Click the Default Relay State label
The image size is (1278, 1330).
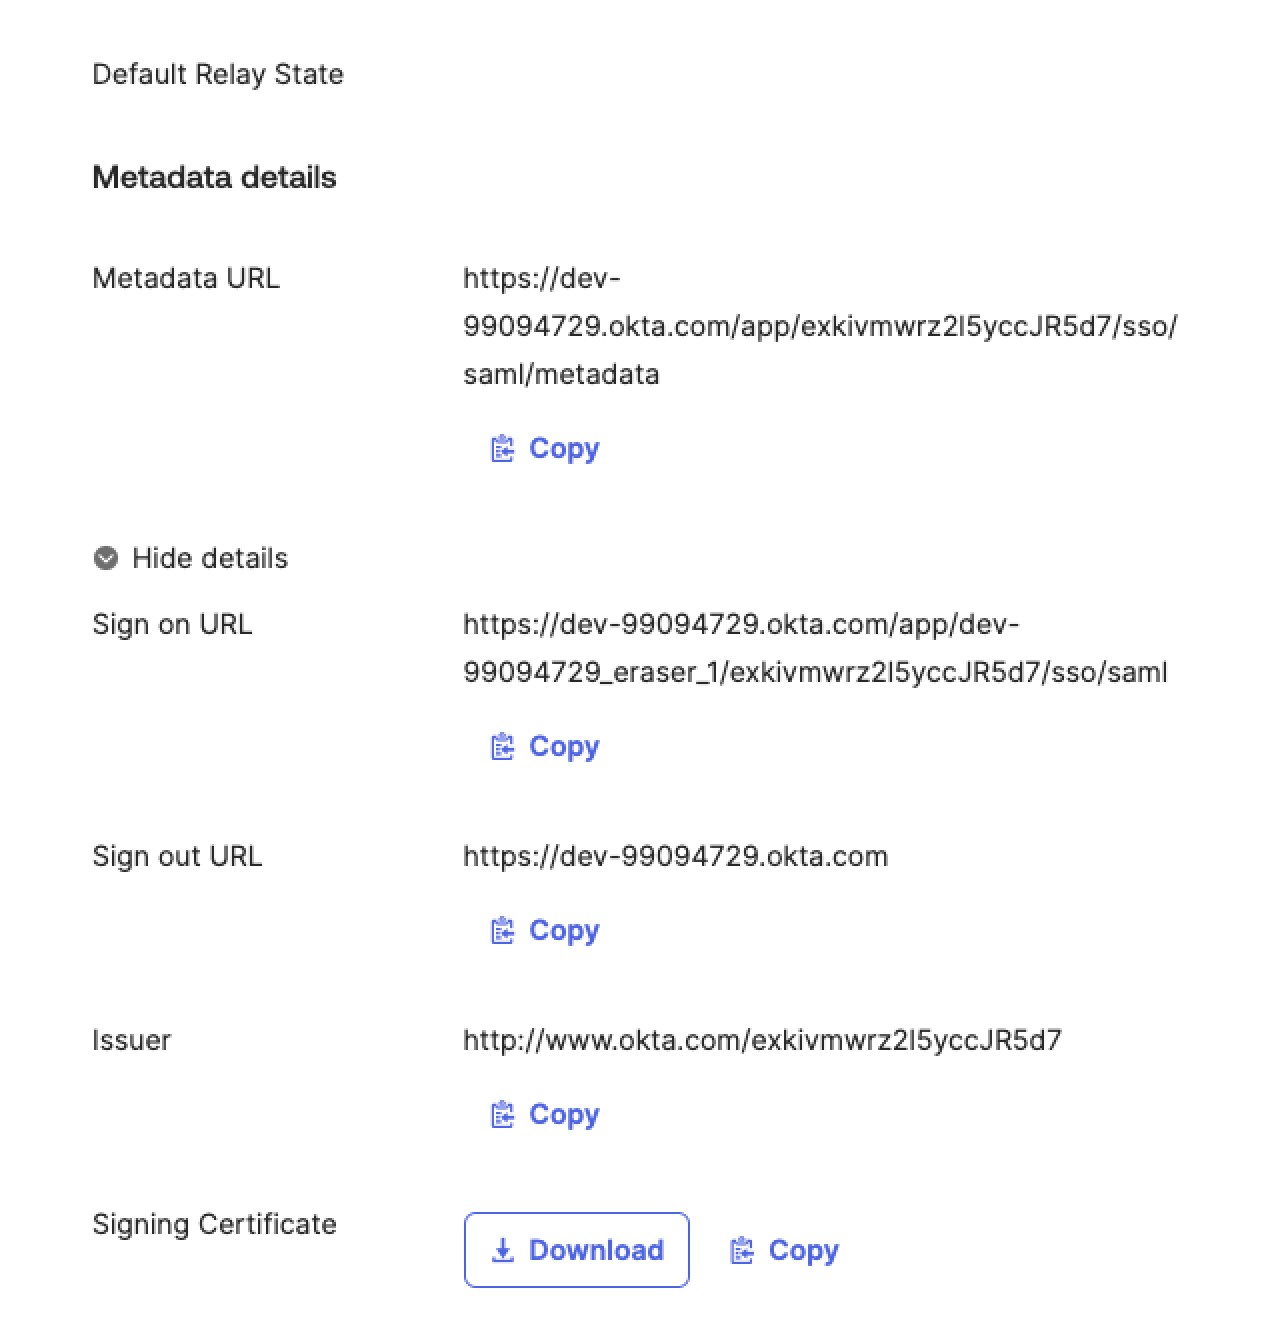point(218,74)
